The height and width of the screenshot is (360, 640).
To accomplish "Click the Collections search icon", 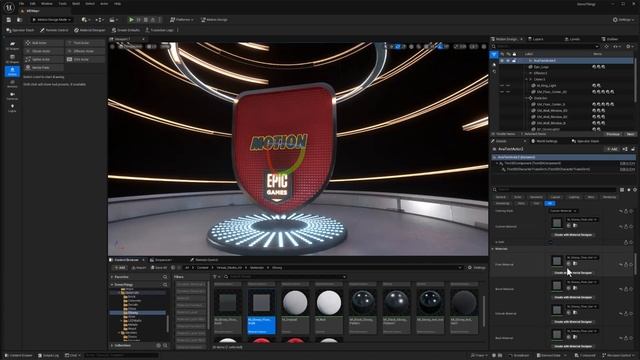I will [x=165, y=346].
